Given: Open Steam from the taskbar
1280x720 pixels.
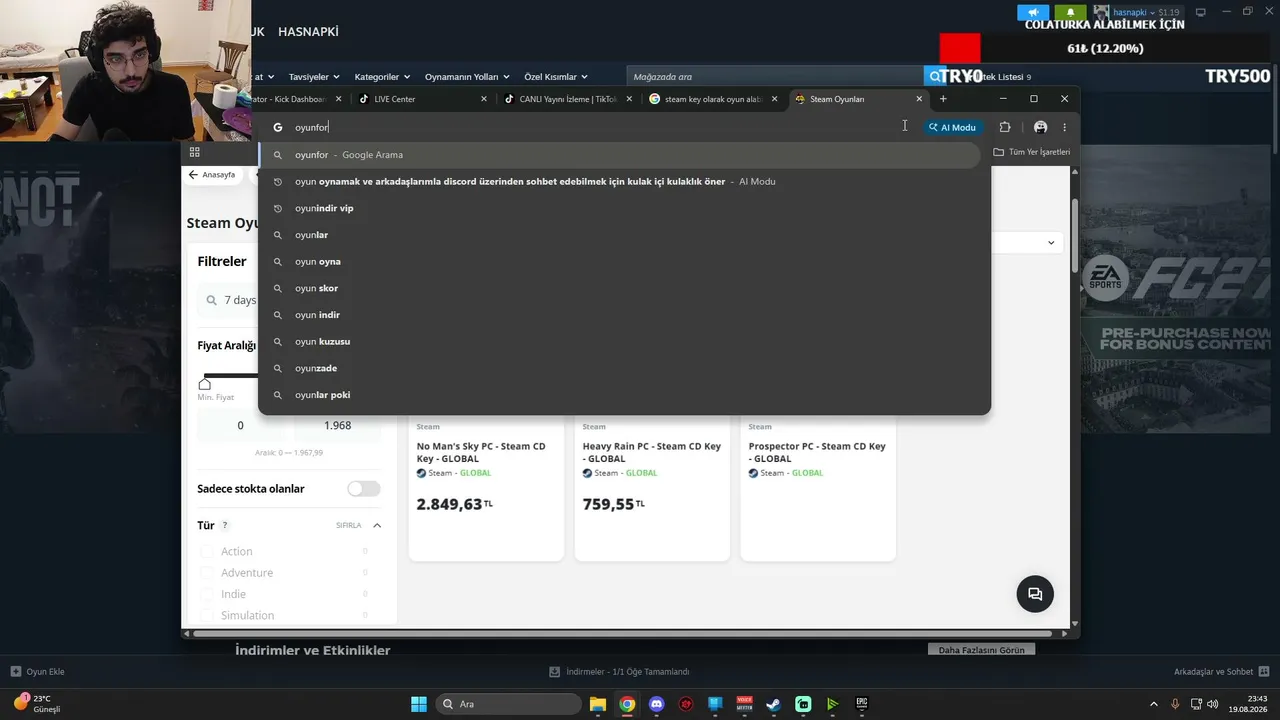Looking at the screenshot, I should coord(773,704).
